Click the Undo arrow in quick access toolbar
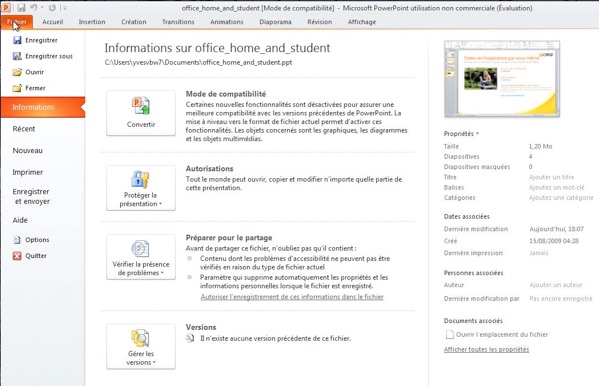The width and height of the screenshot is (599, 386). [x=34, y=7]
